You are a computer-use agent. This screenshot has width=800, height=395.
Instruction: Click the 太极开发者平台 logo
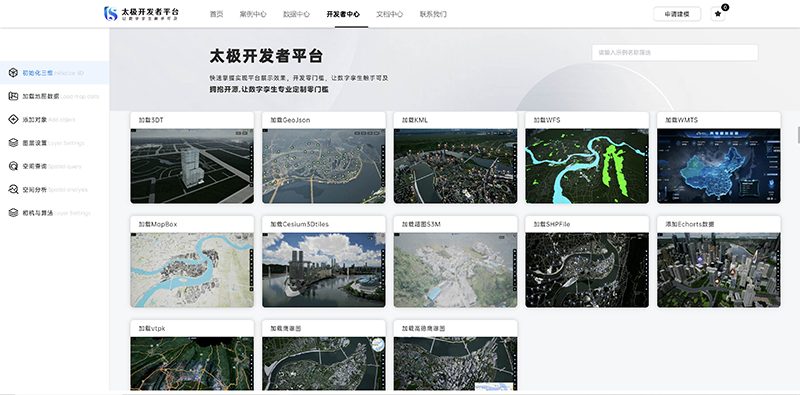(x=141, y=14)
